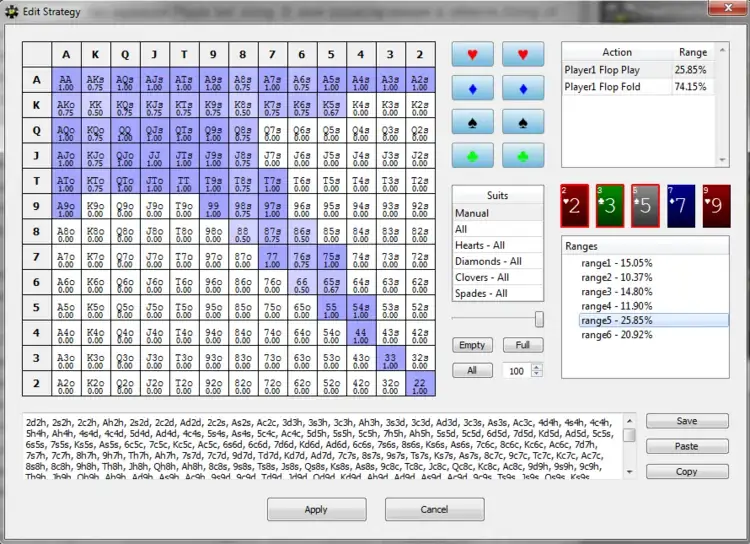Click the Edit Strategy title bar app icon

[11, 11]
